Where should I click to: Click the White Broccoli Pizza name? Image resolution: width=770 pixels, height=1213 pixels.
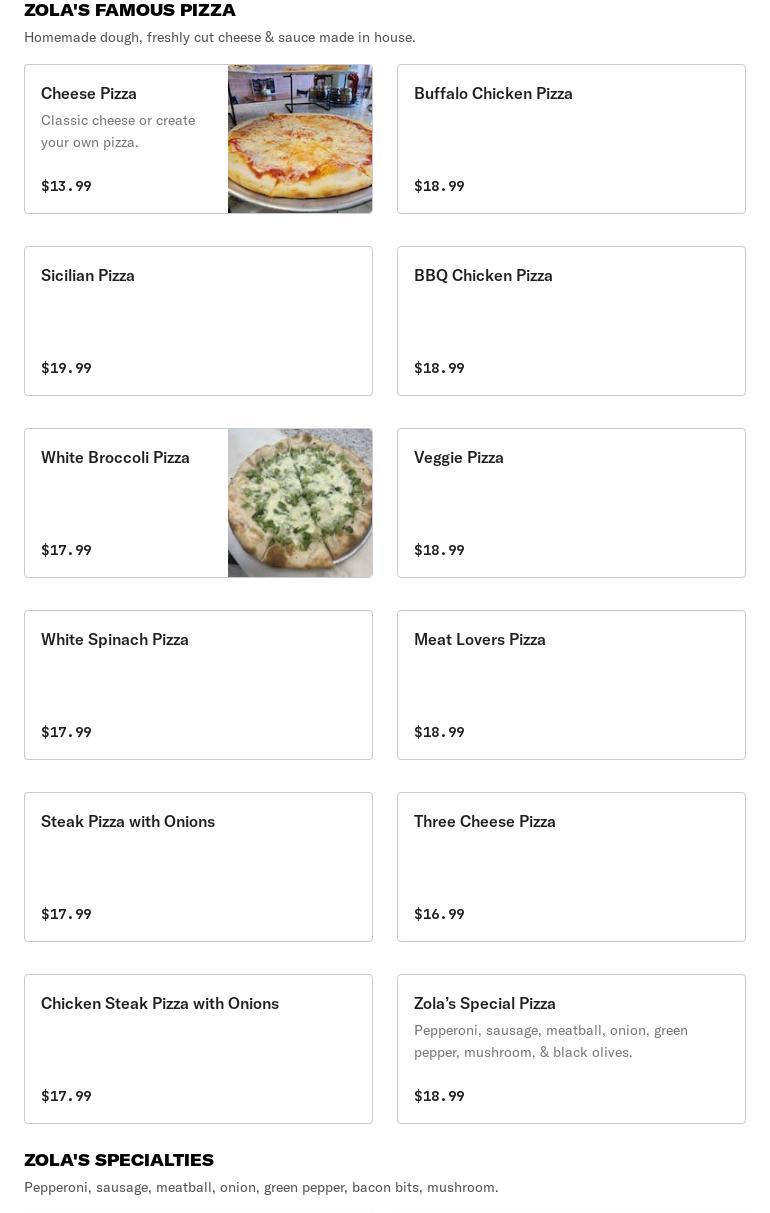tap(115, 457)
